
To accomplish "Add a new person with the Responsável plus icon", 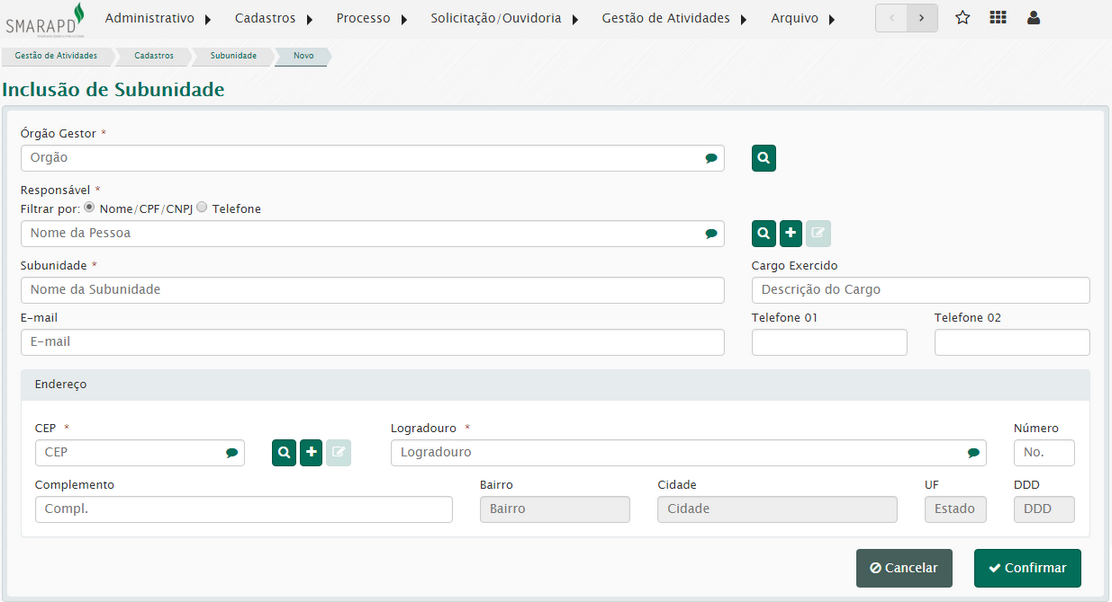I will (x=790, y=233).
